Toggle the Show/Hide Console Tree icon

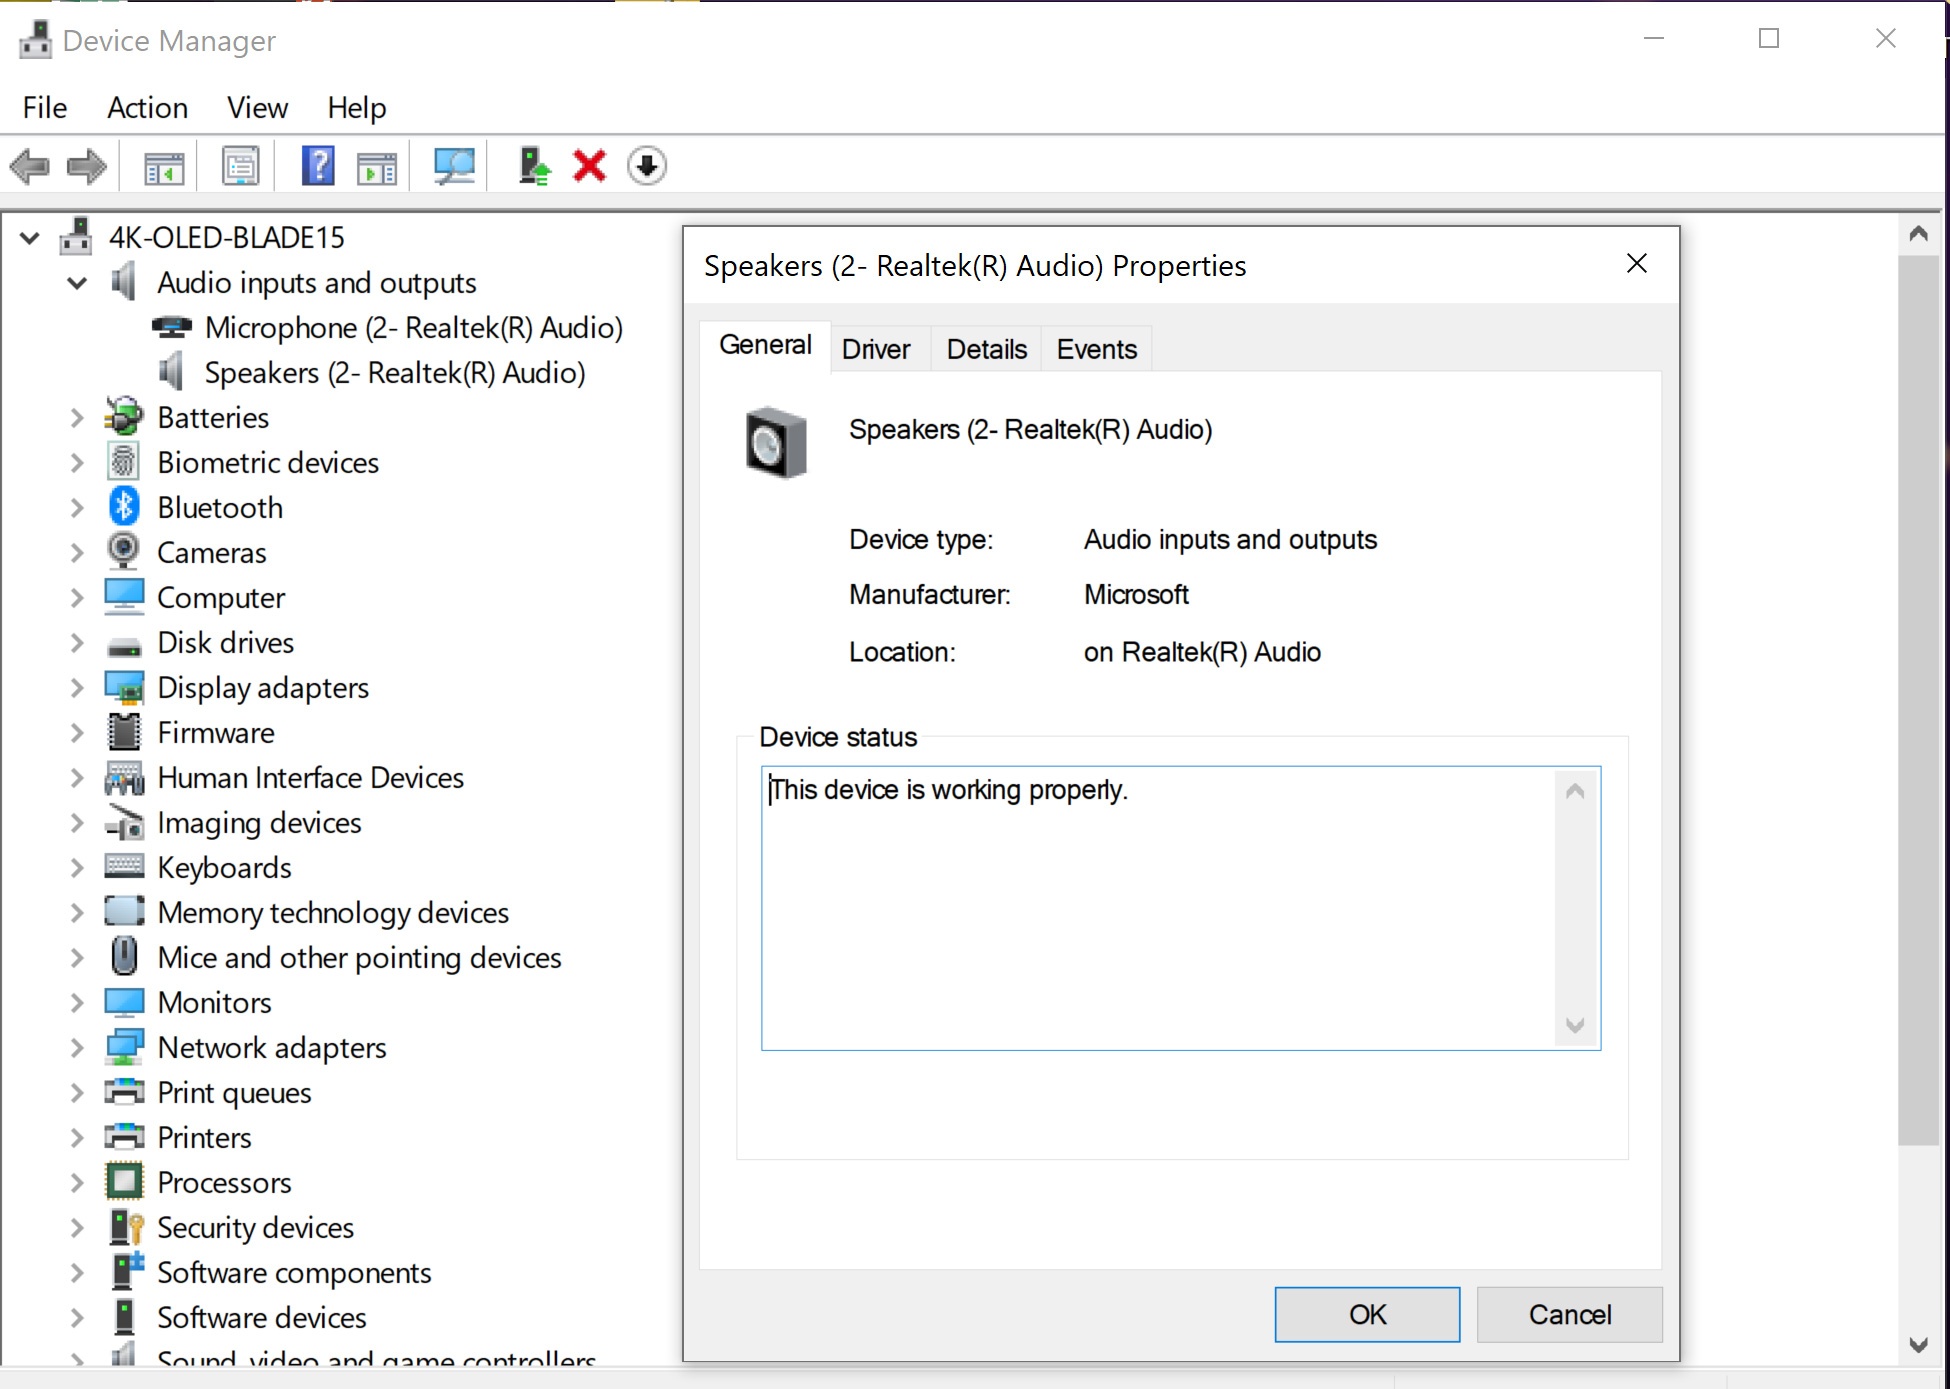pos(164,167)
